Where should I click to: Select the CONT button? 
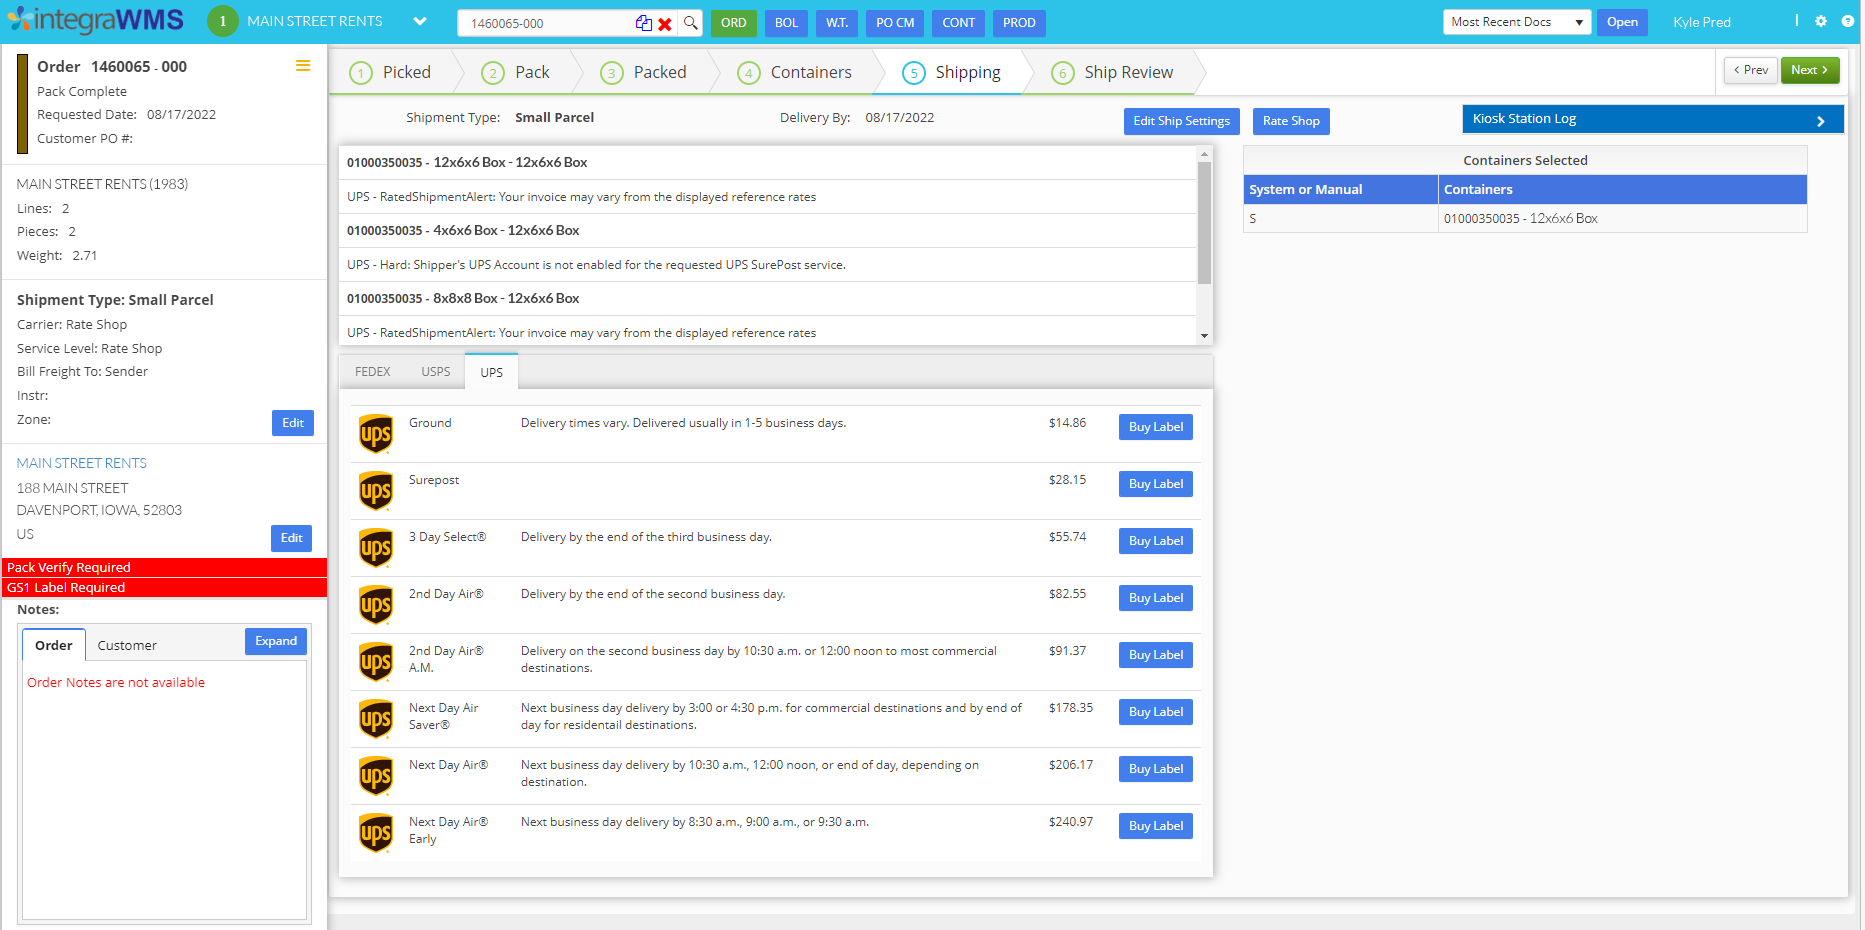(958, 23)
